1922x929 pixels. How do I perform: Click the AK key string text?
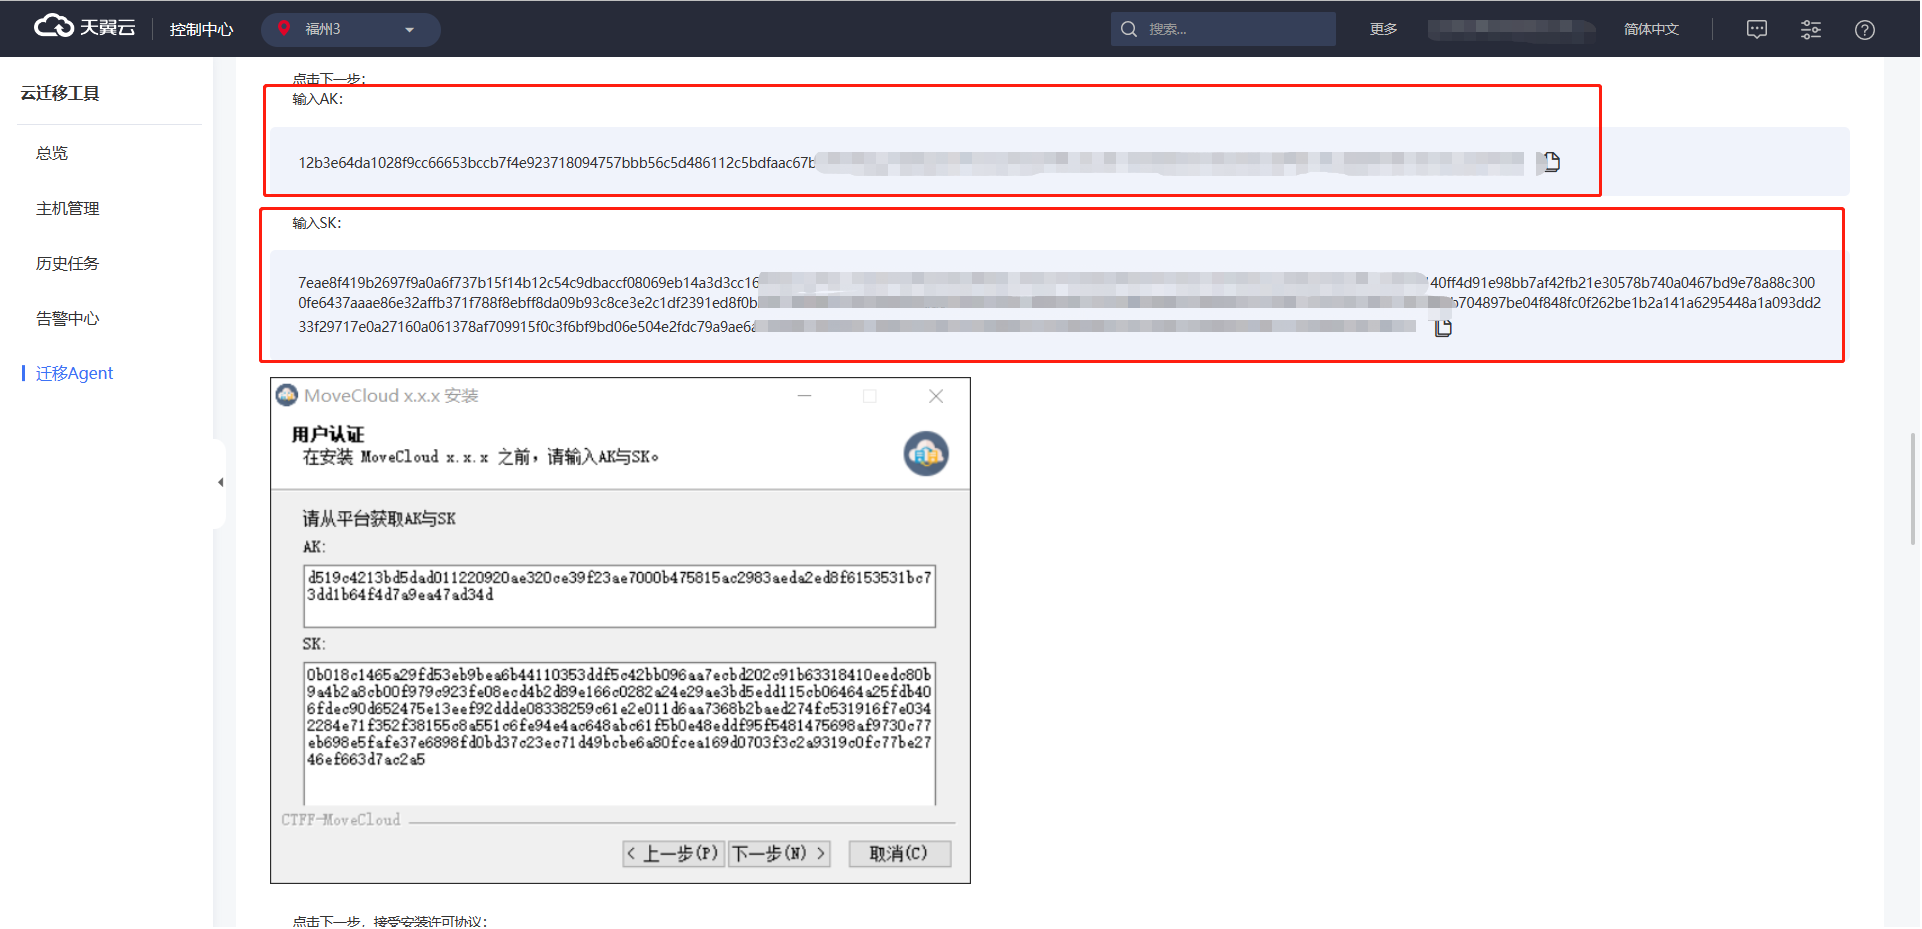coord(556,163)
